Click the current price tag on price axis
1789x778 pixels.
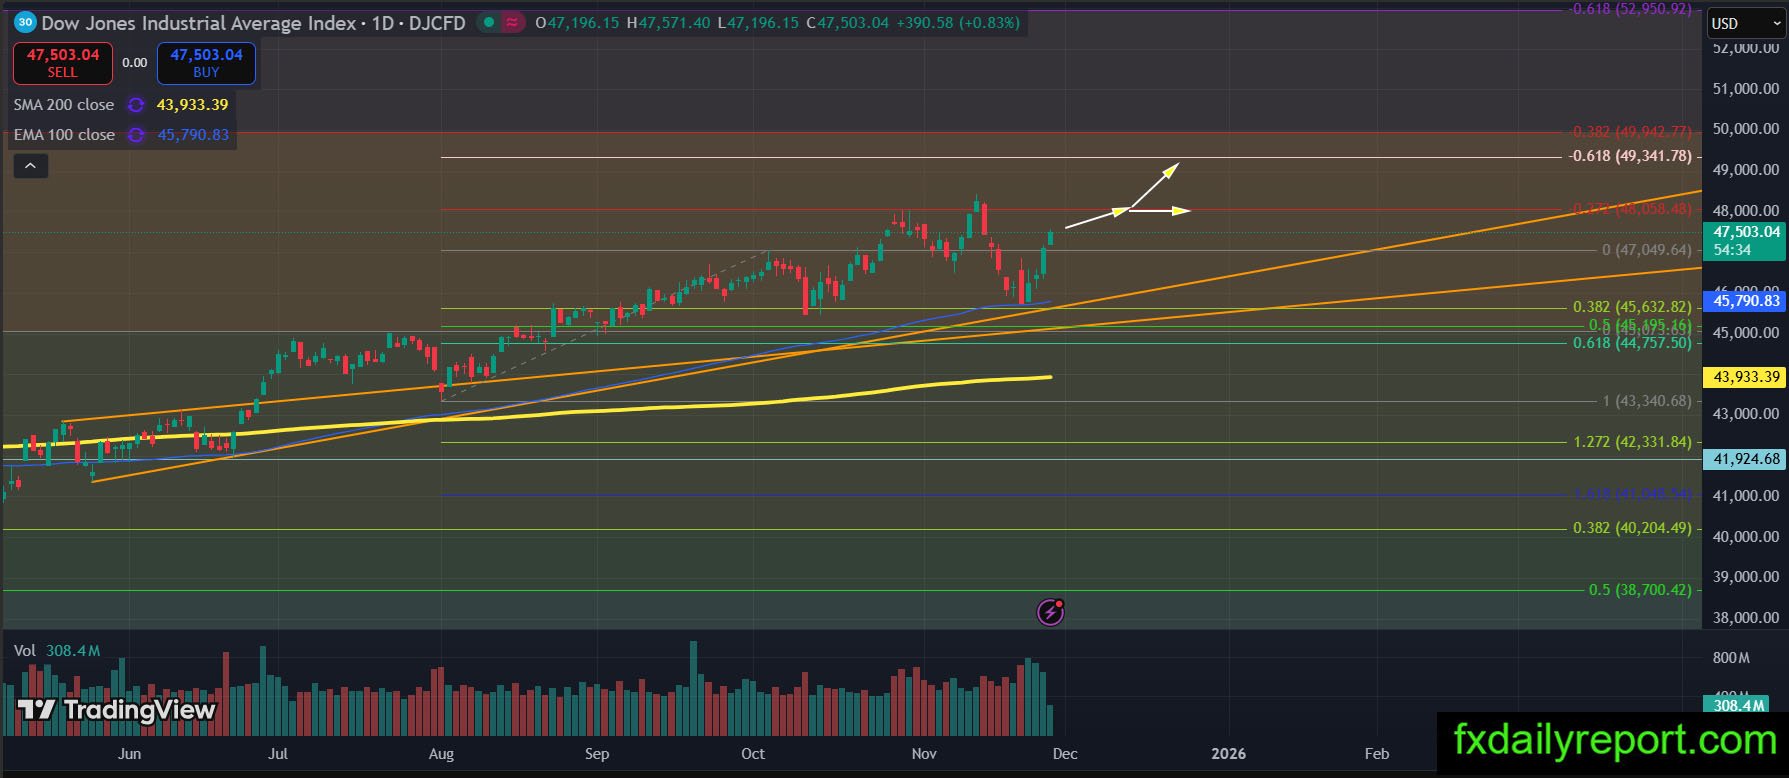coord(1745,240)
